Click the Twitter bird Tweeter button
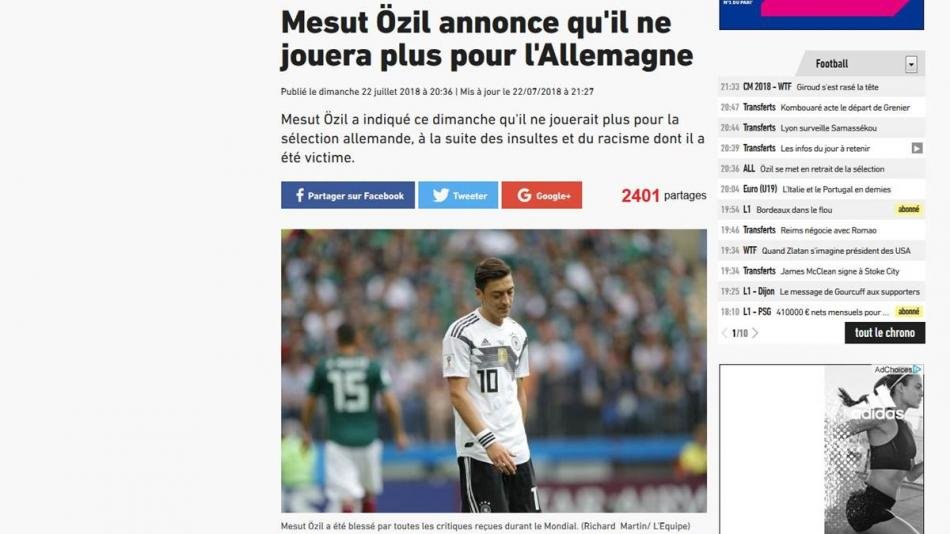This screenshot has height=534, width=950. point(458,195)
